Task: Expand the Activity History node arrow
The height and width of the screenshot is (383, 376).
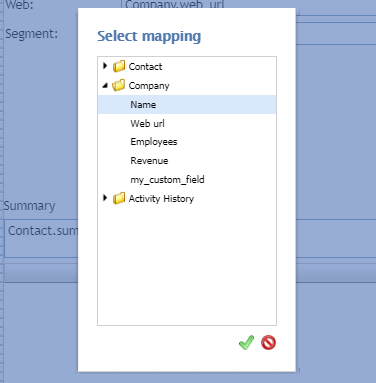Action: pos(105,198)
